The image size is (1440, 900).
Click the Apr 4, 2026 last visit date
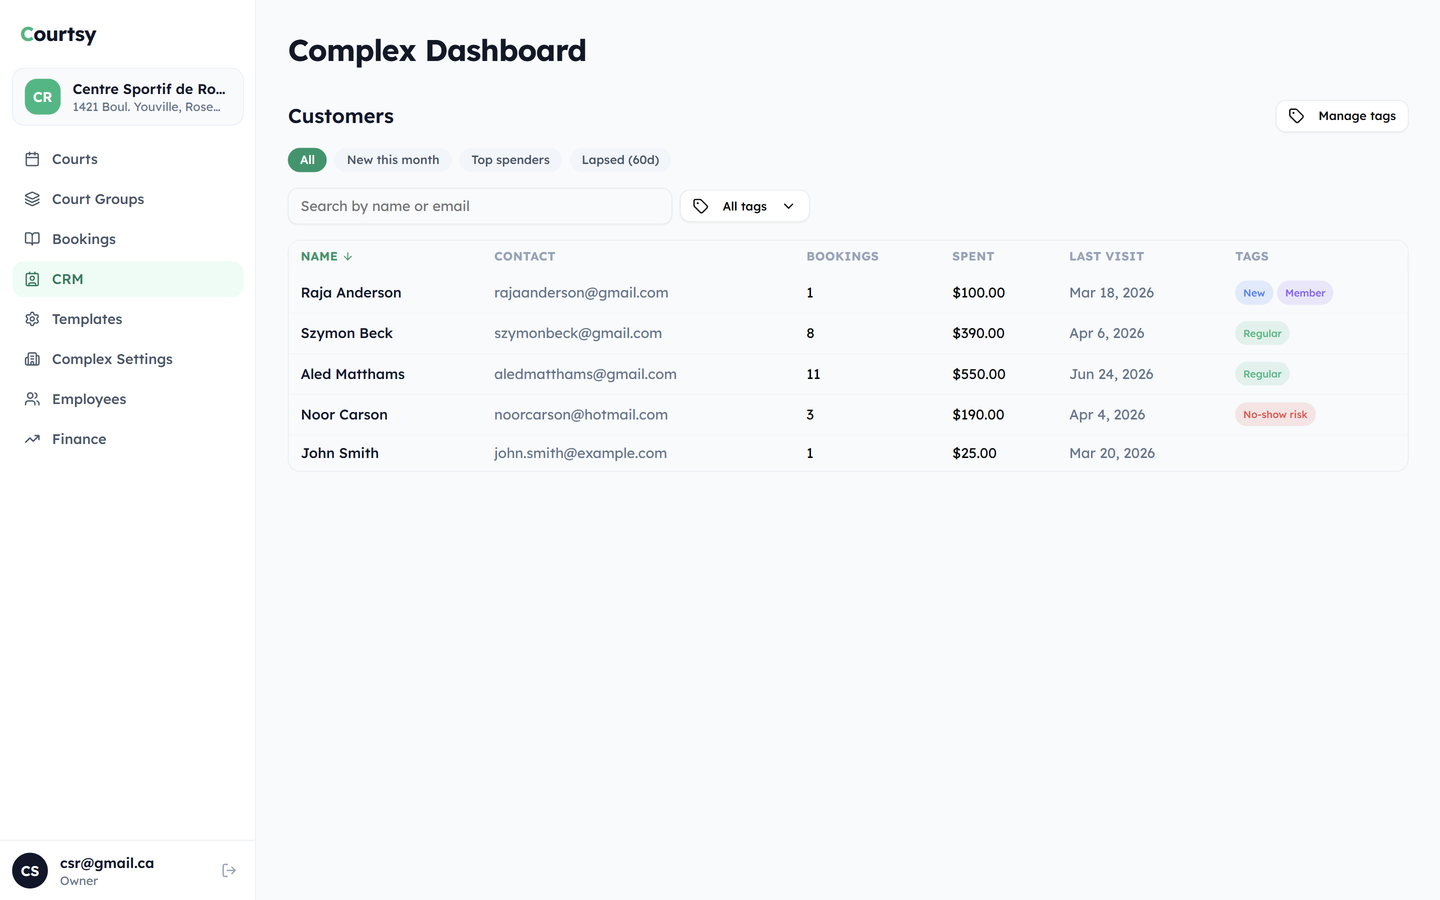[x=1107, y=415]
